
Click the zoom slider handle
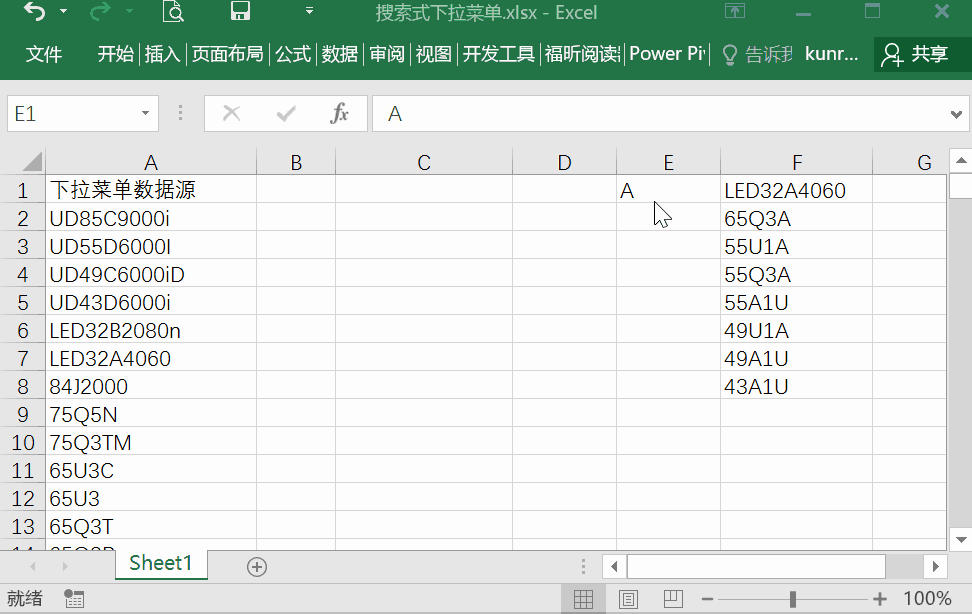793,598
